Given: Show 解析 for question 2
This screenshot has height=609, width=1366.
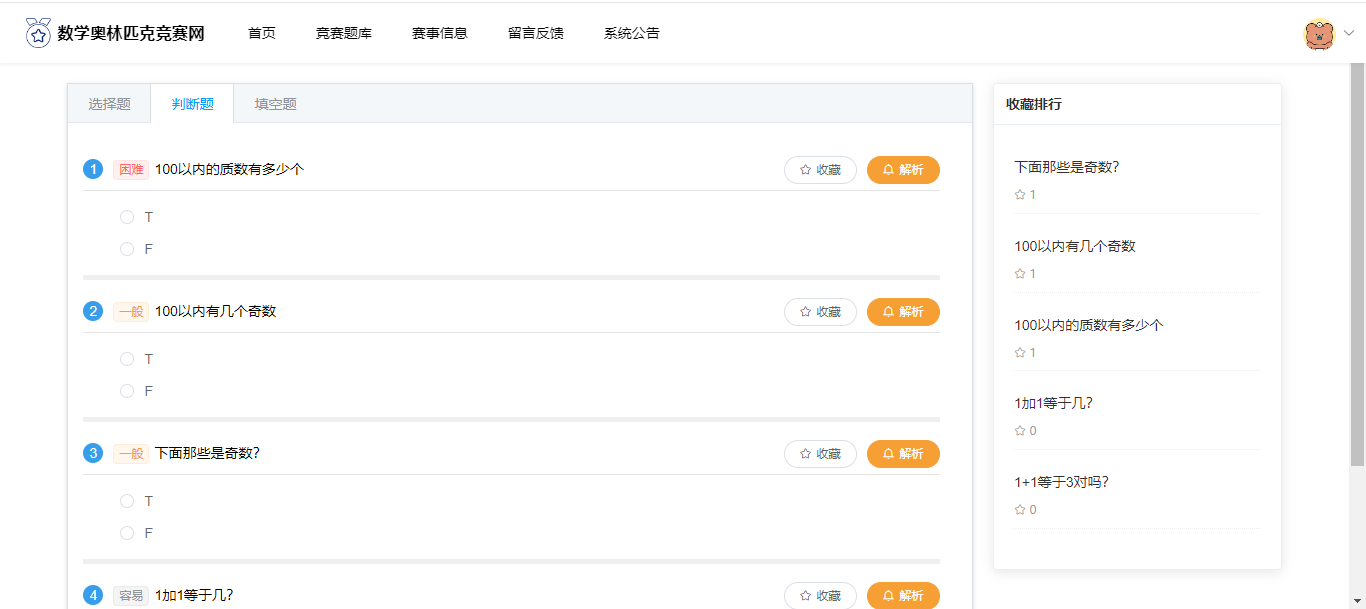Looking at the screenshot, I should pos(903,312).
